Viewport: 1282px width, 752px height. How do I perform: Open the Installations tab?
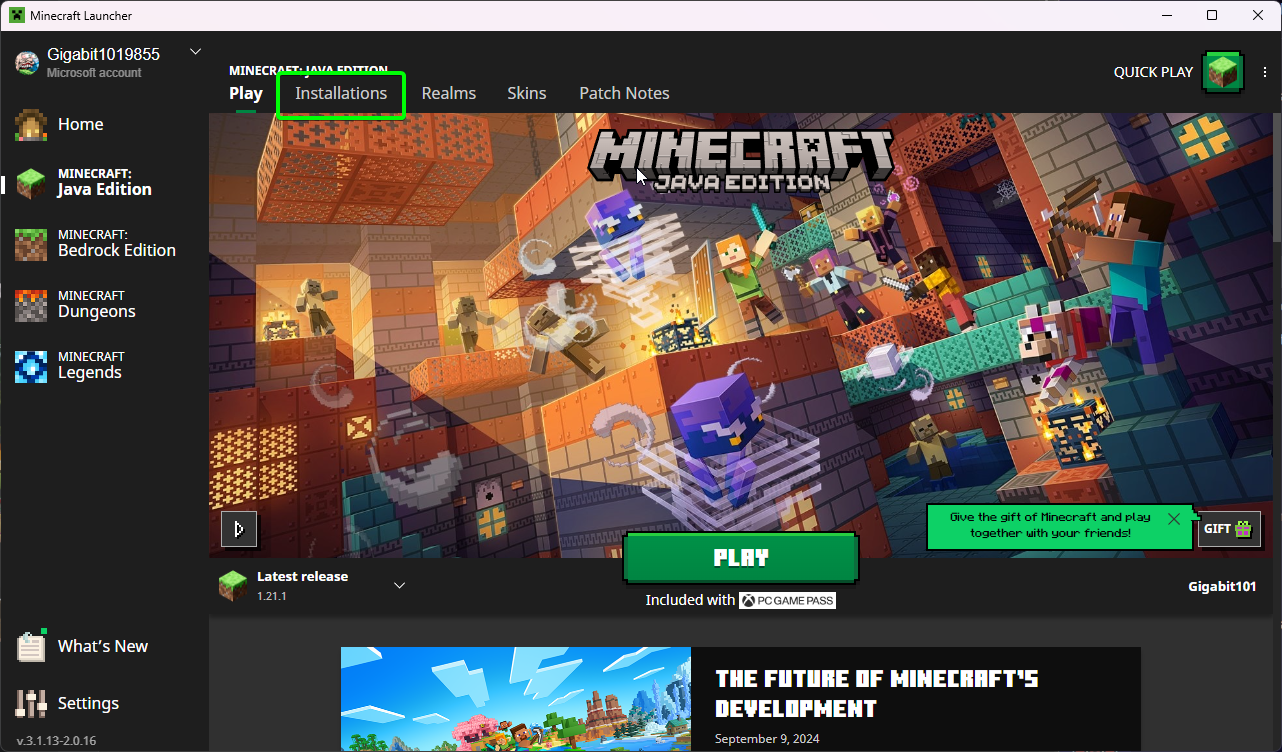click(341, 93)
